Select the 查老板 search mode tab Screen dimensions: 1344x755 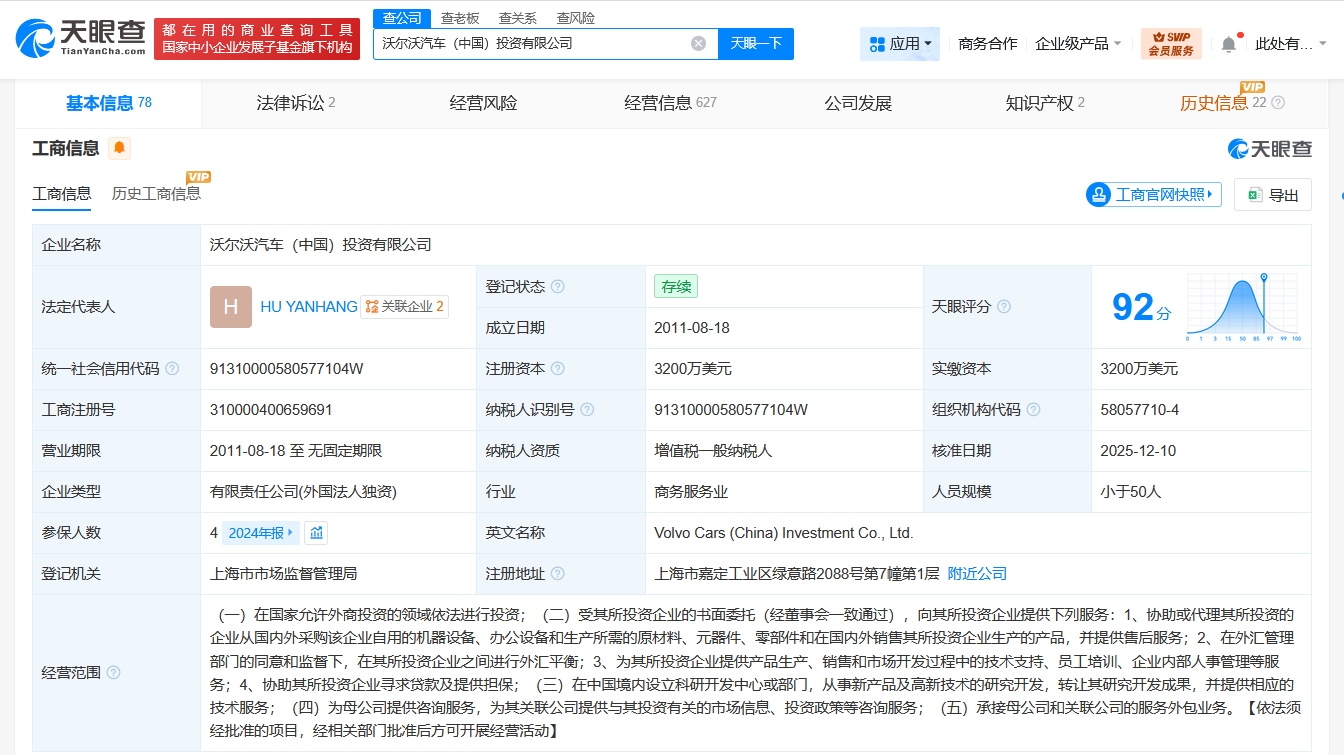[x=460, y=18]
